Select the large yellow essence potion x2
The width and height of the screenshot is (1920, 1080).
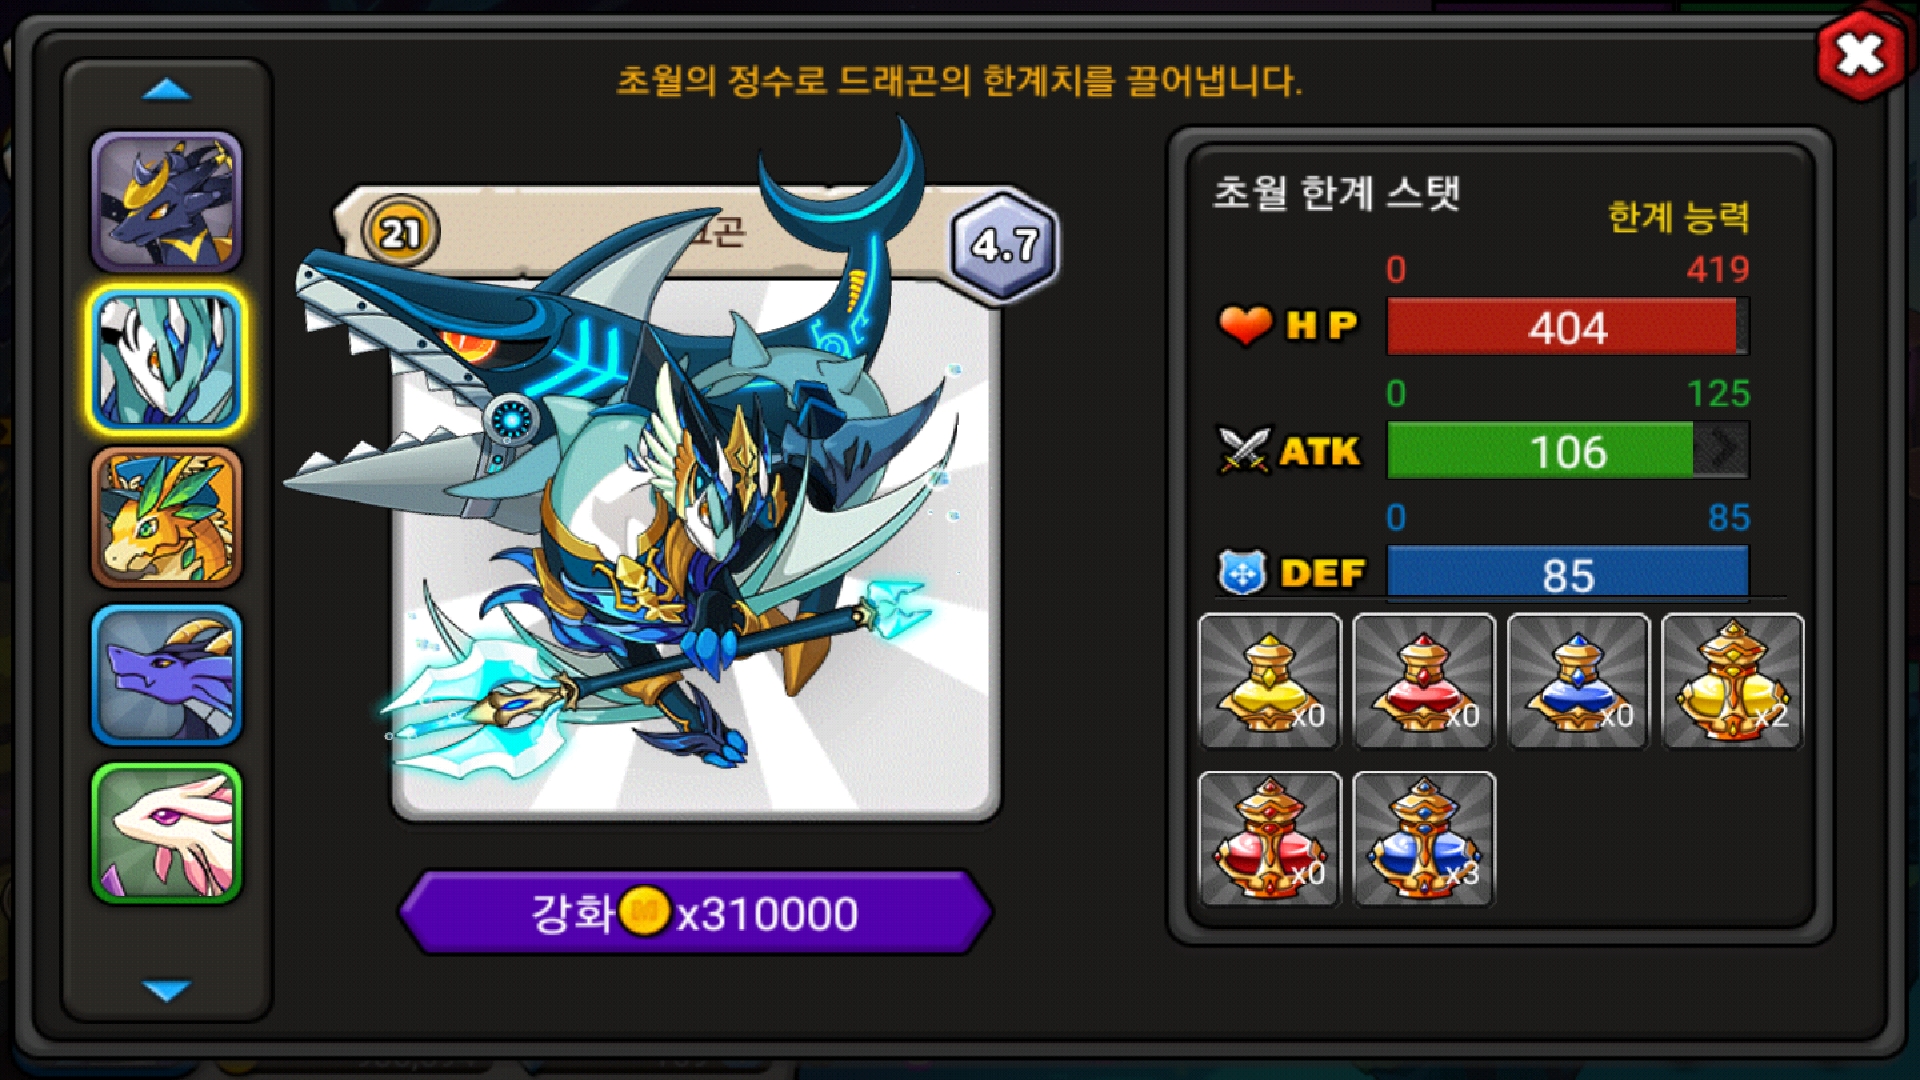pos(1732,681)
